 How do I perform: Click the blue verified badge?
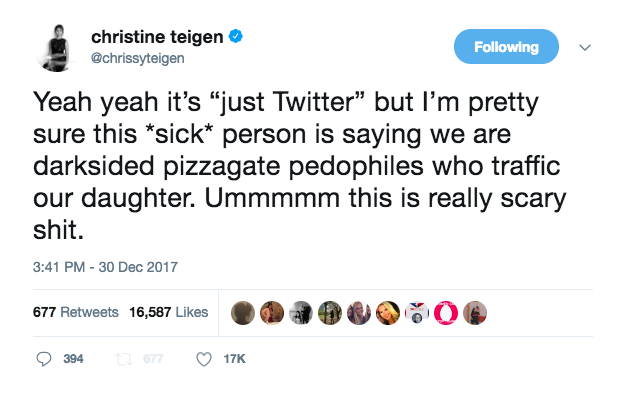(x=236, y=36)
